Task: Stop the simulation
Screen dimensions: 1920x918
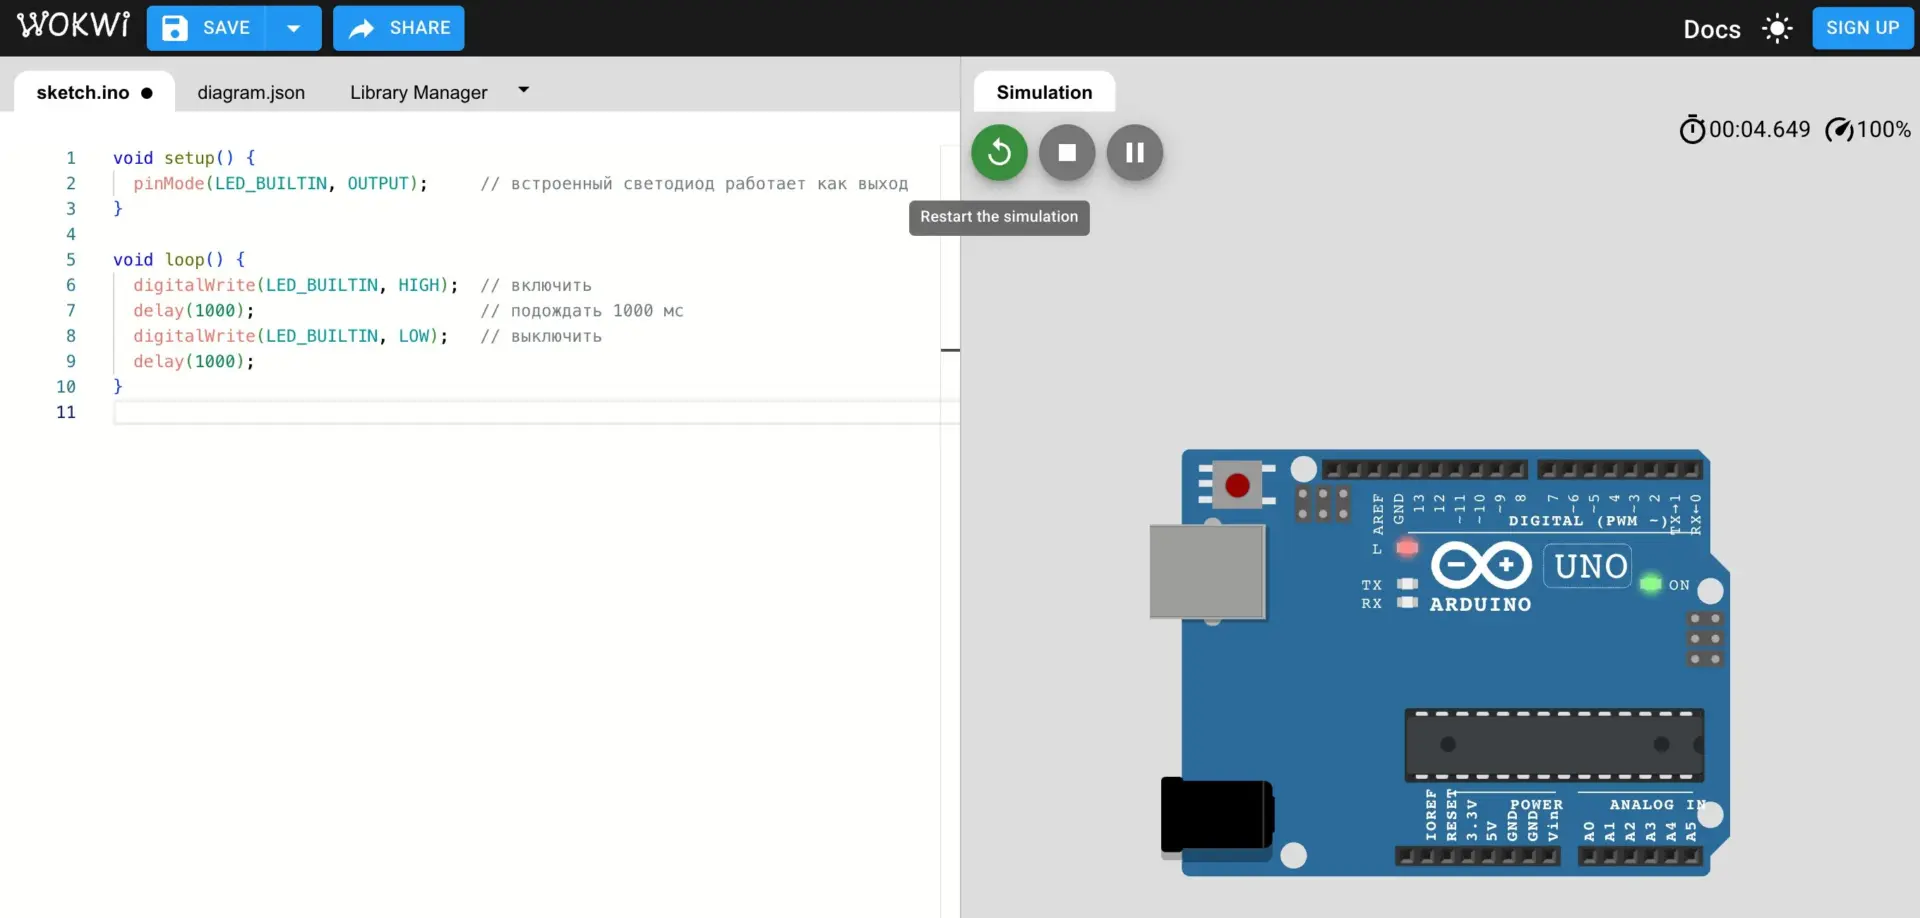Action: 1067,152
